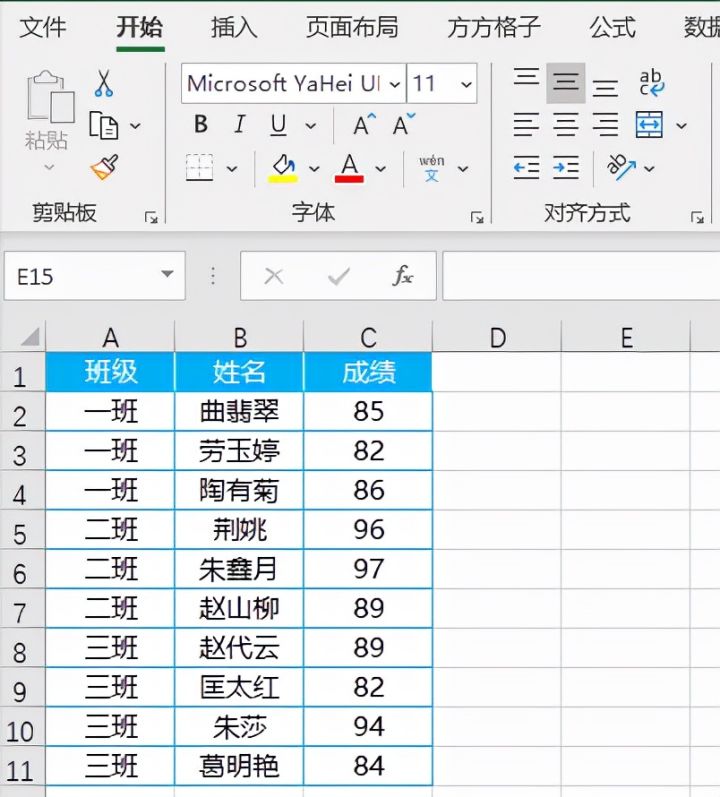Select column C header
This screenshot has height=797, width=720.
point(368,338)
